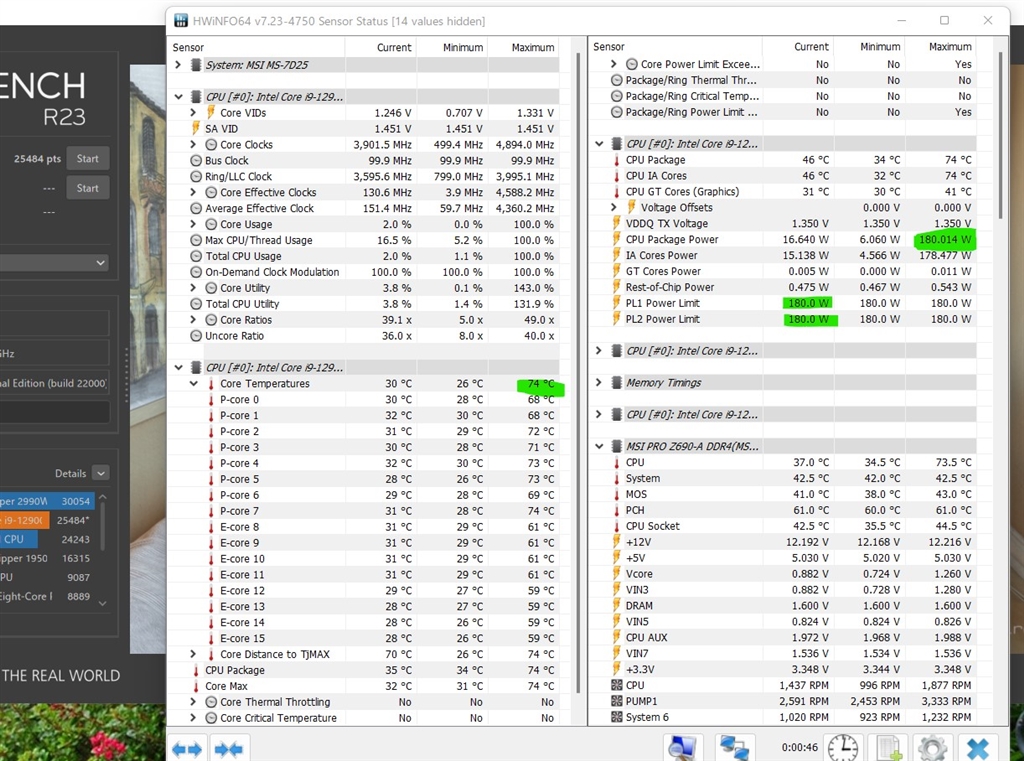Collapse the Core Temperatures list
1024x761 pixels.
pos(193,383)
